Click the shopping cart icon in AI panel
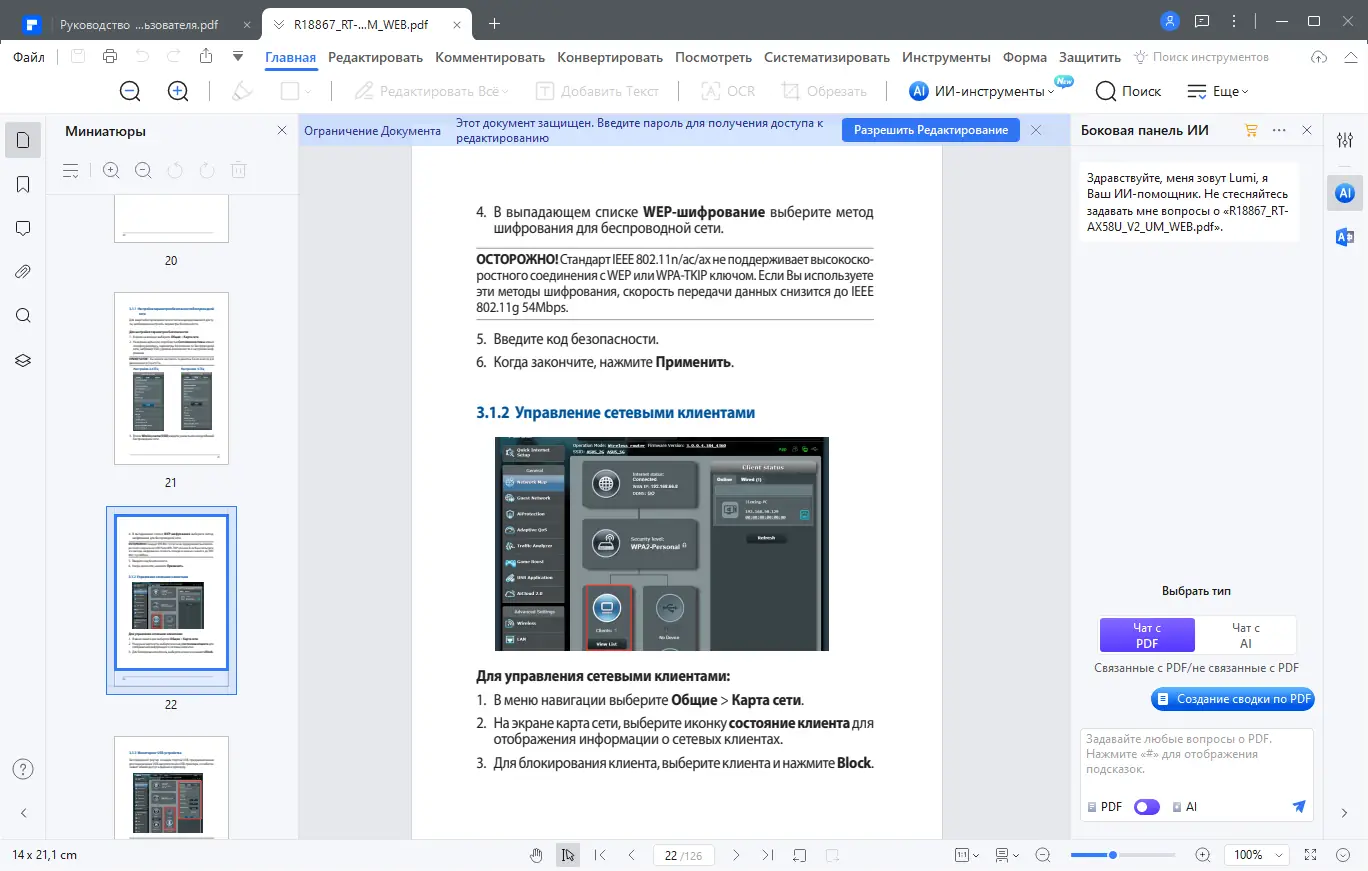Image resolution: width=1368 pixels, height=871 pixels. (1251, 131)
